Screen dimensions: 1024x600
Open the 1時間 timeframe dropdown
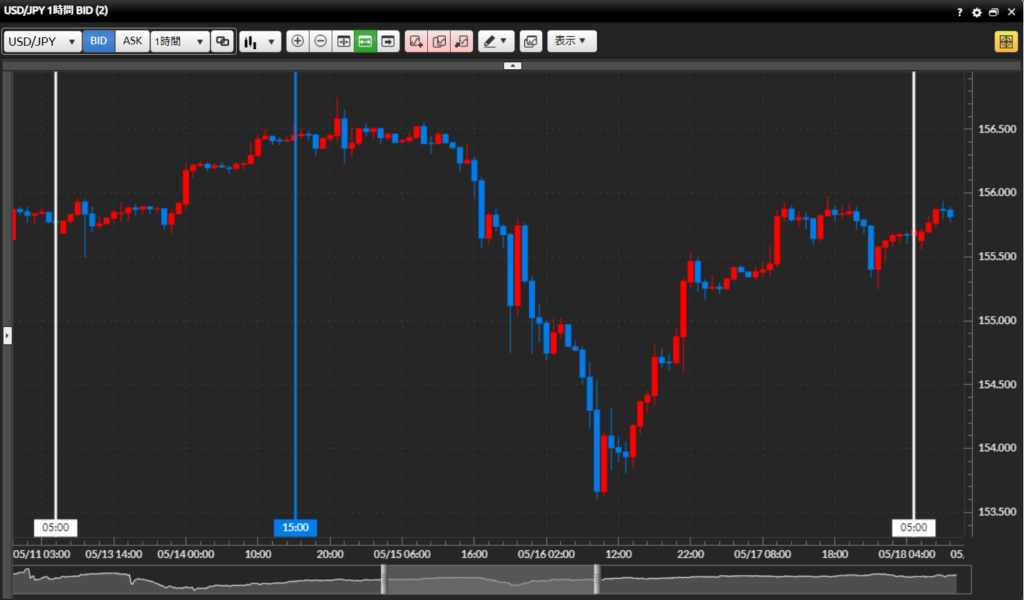pos(179,42)
